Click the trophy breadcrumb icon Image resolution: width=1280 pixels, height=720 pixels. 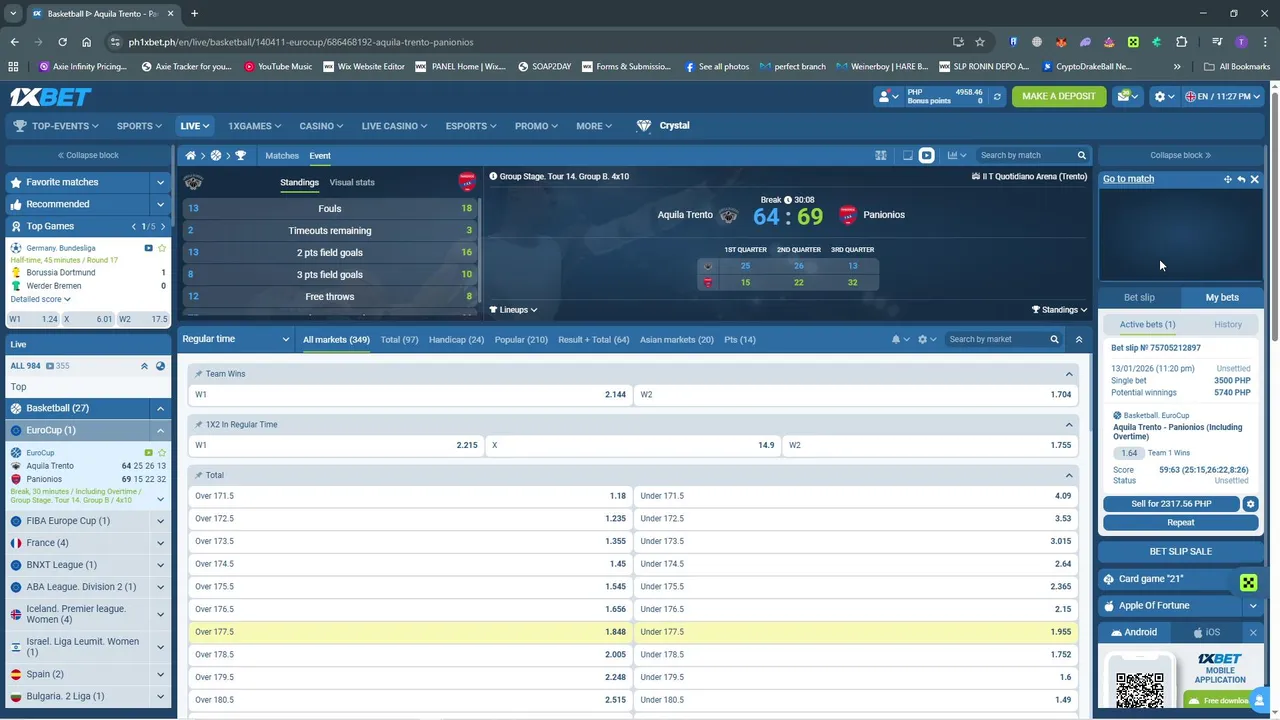tap(240, 155)
